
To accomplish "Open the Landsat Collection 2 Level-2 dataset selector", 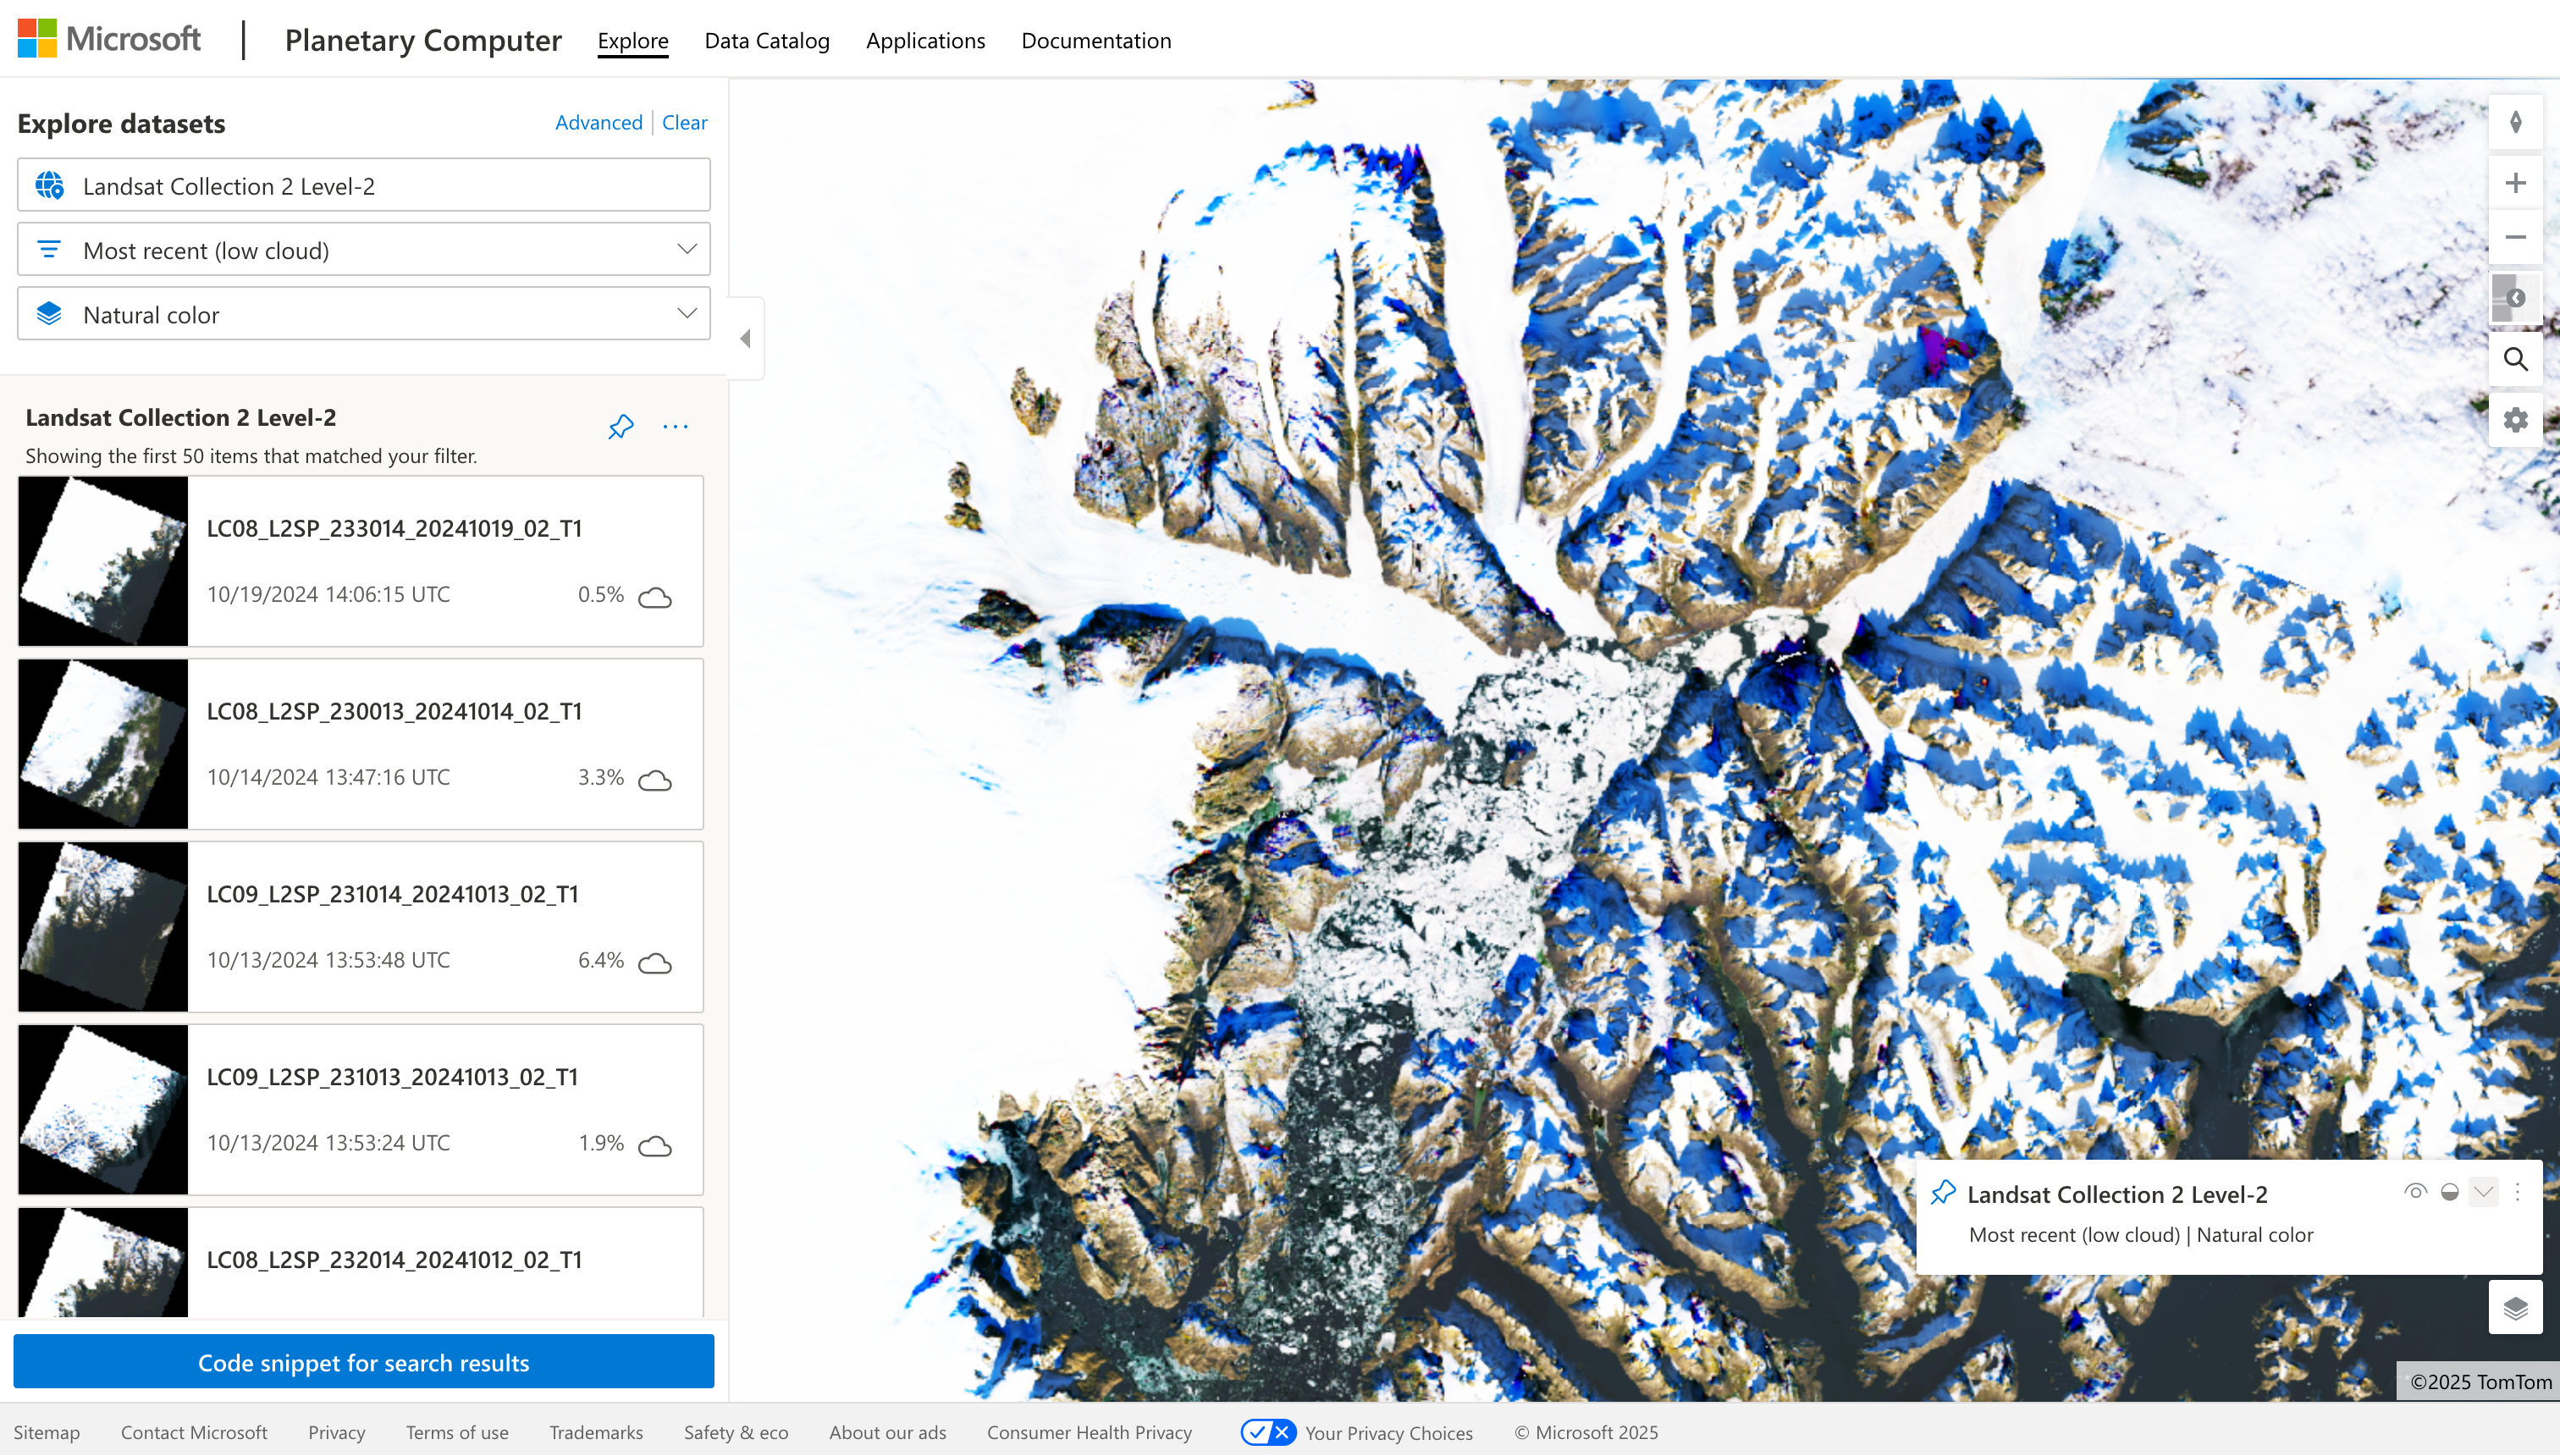I will click(x=364, y=186).
